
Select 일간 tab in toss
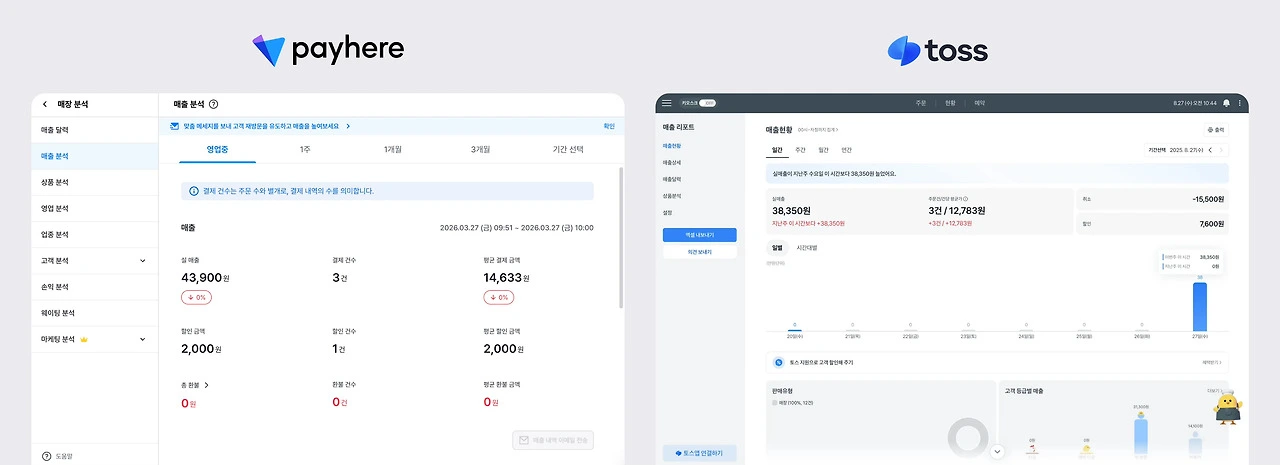pos(776,150)
